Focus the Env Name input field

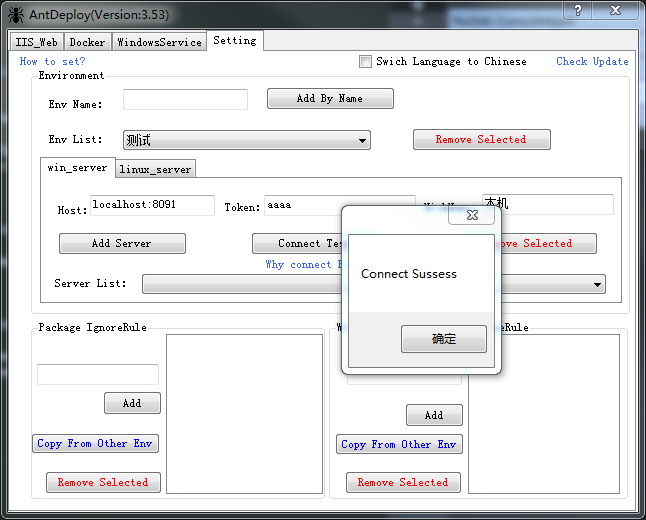[x=185, y=99]
